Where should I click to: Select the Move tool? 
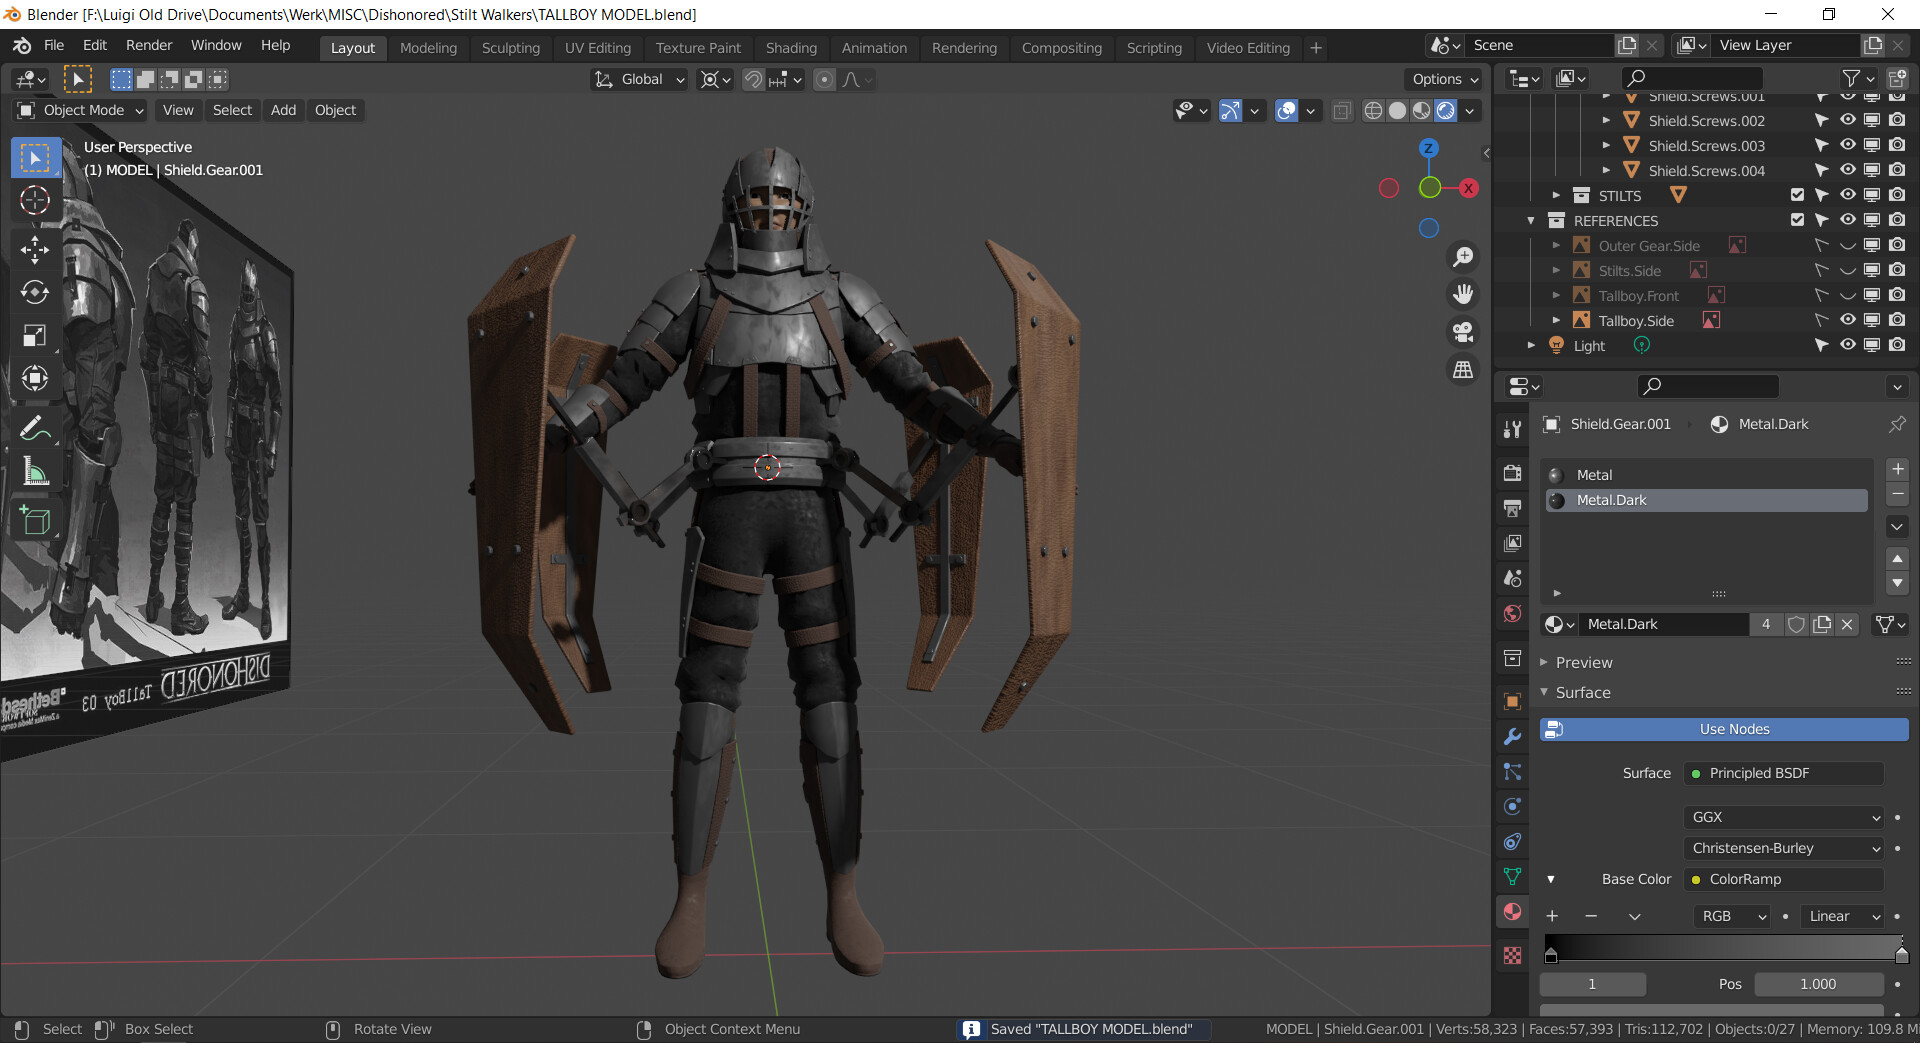35,249
